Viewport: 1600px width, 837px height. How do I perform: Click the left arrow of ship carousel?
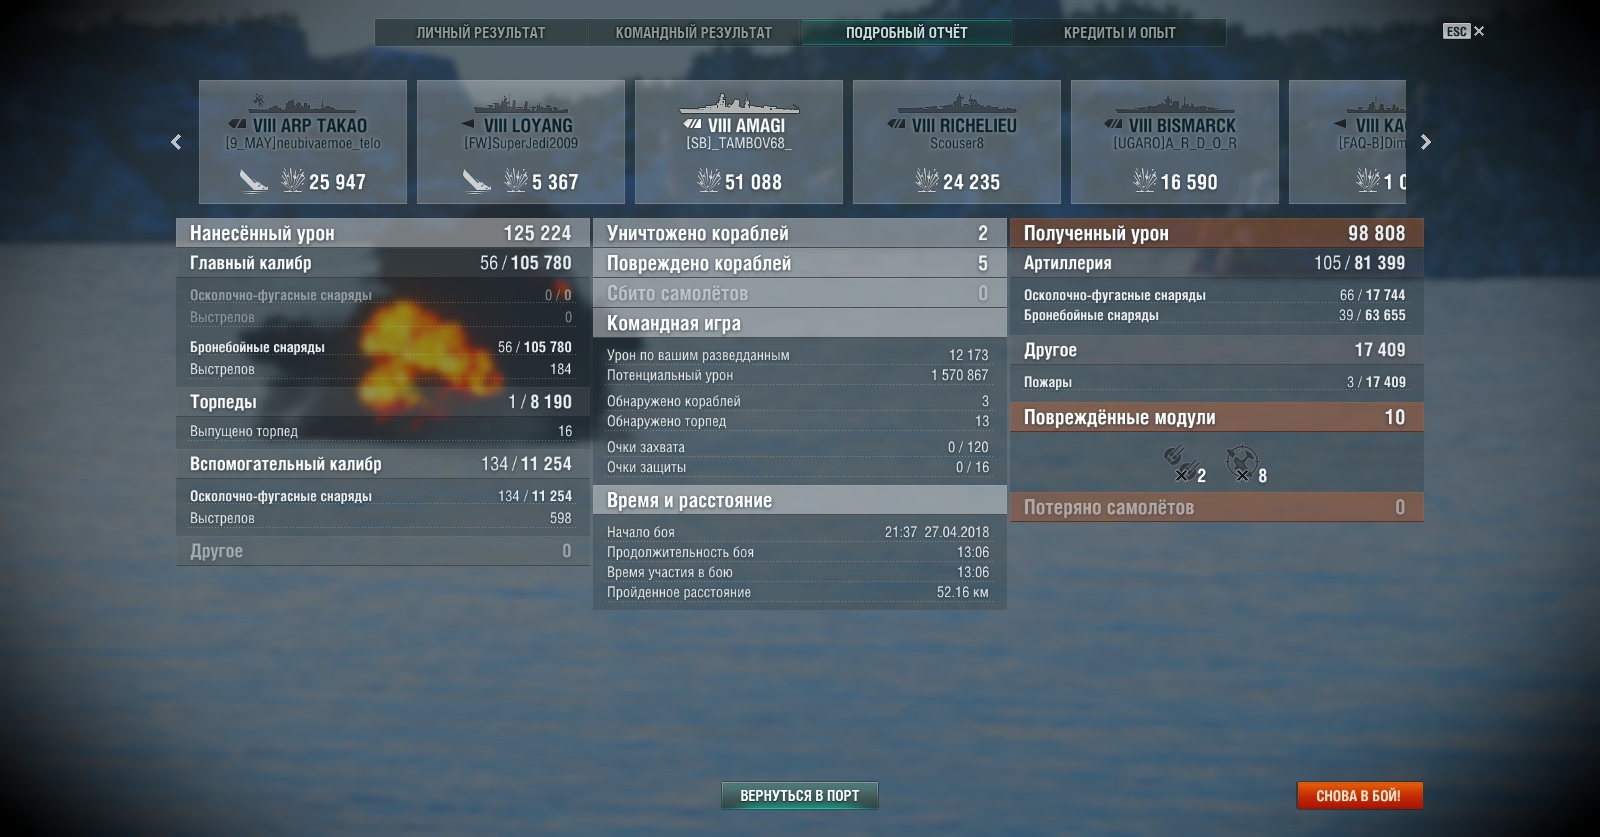point(176,142)
